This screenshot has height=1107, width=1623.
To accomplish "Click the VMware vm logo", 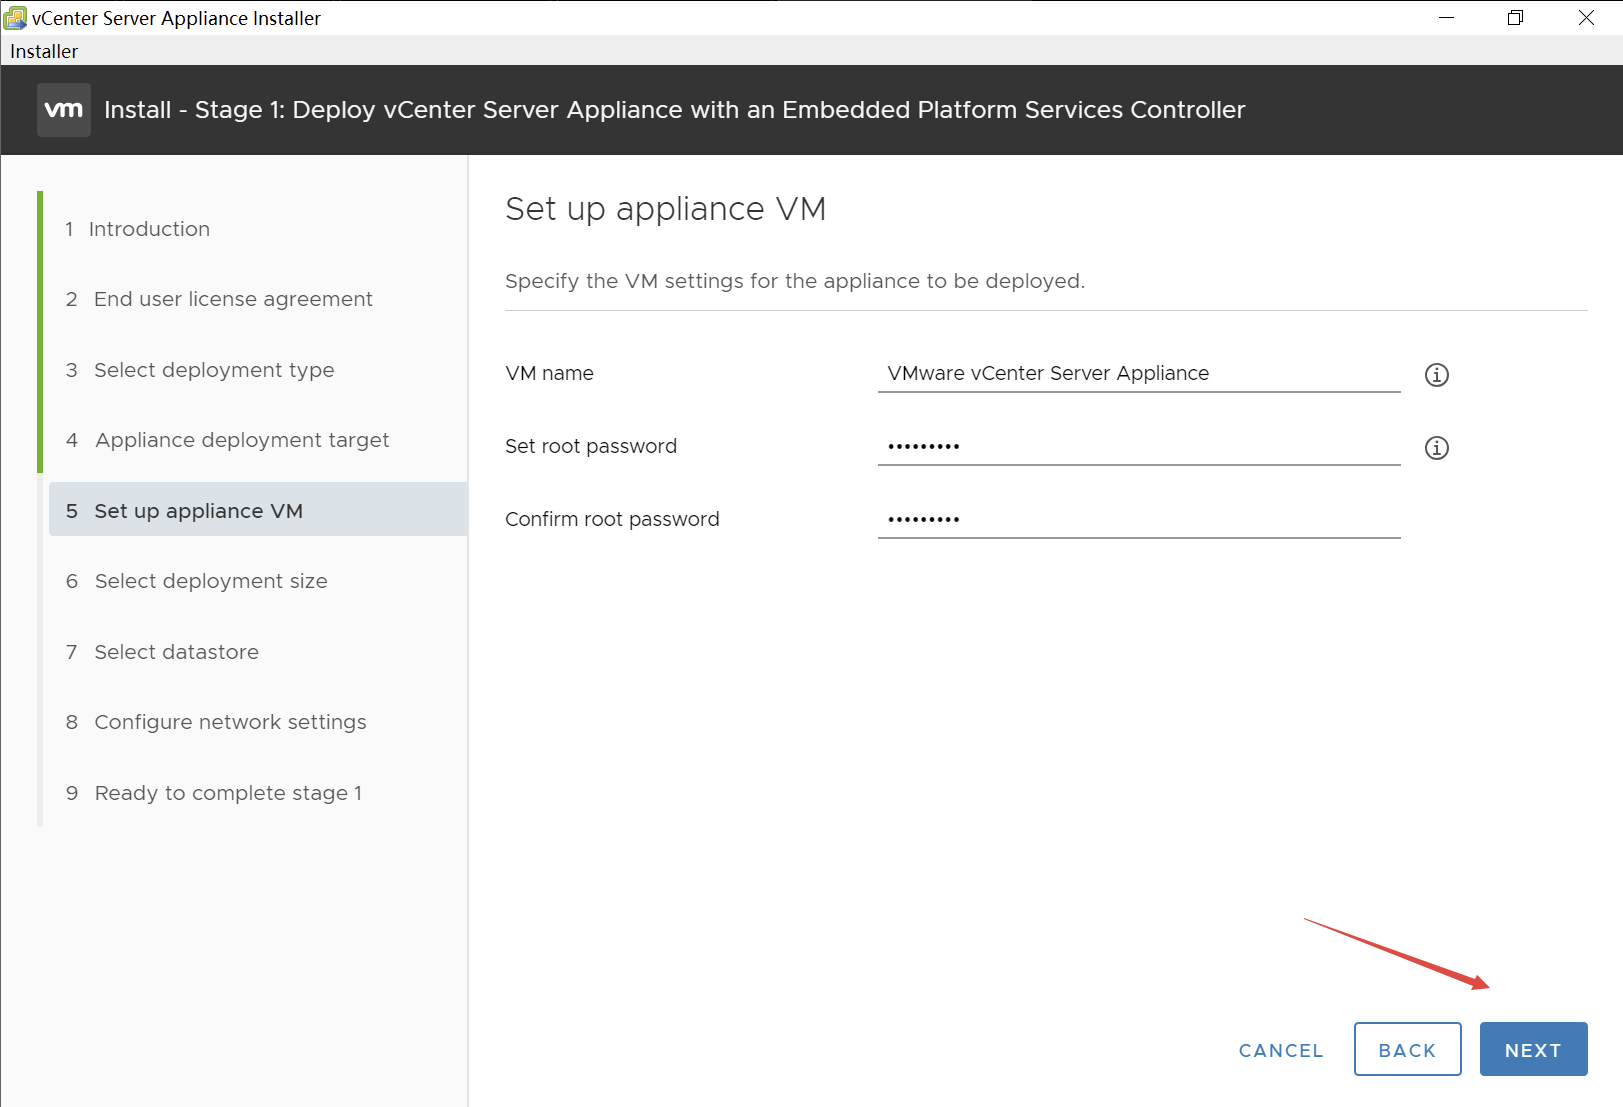I will (64, 110).
